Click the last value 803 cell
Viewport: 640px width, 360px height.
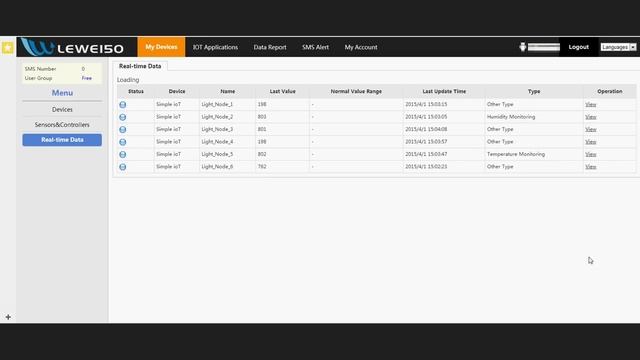[262, 117]
